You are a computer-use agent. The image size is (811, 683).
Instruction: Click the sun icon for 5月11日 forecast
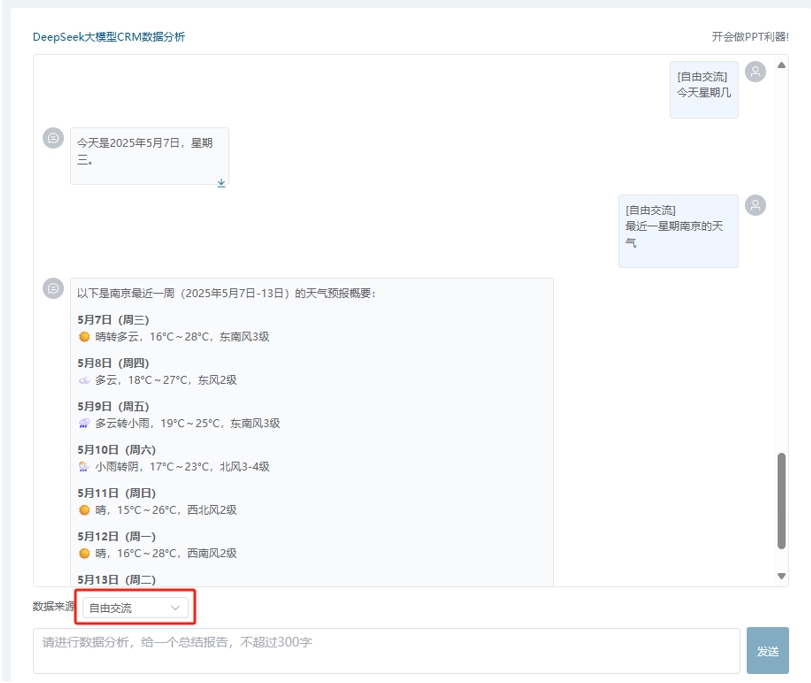84,510
